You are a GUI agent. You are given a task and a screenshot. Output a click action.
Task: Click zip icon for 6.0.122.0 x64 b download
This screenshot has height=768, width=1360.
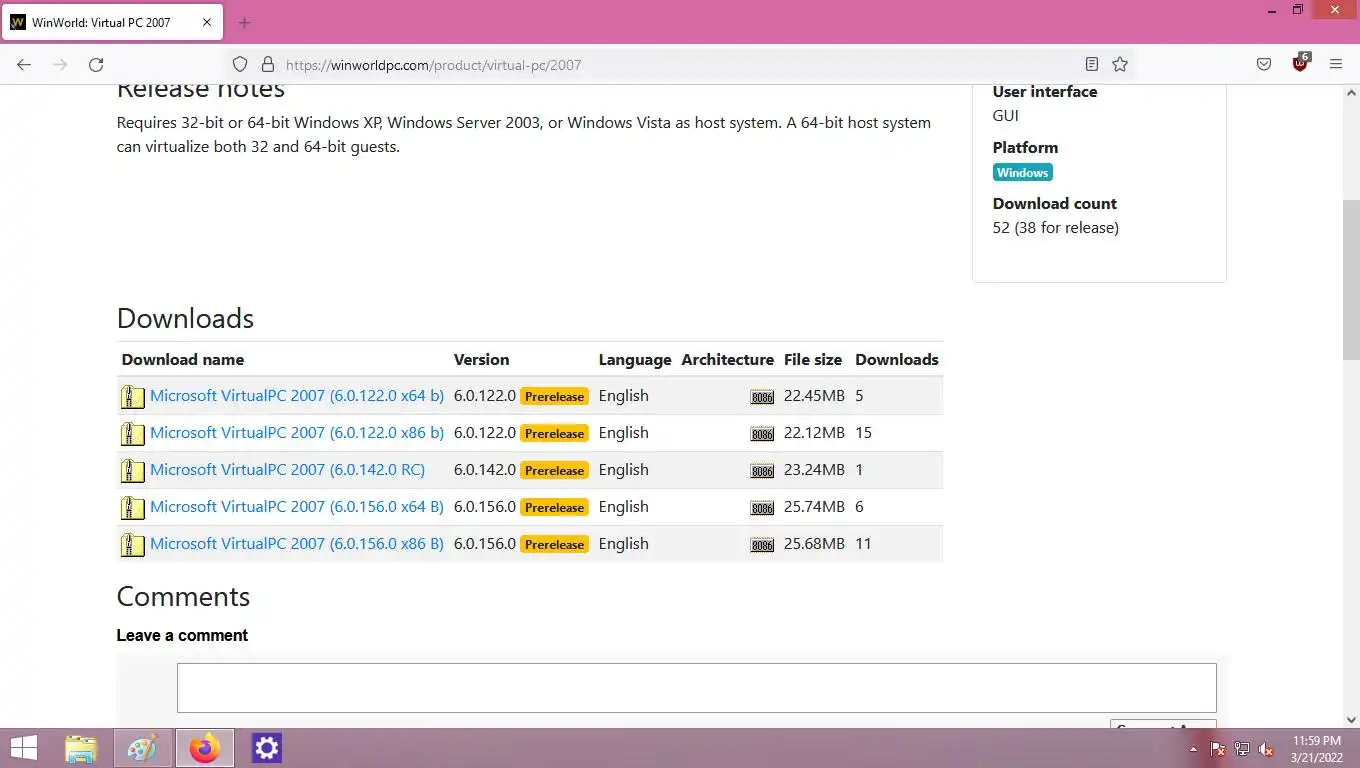pyautogui.click(x=133, y=397)
